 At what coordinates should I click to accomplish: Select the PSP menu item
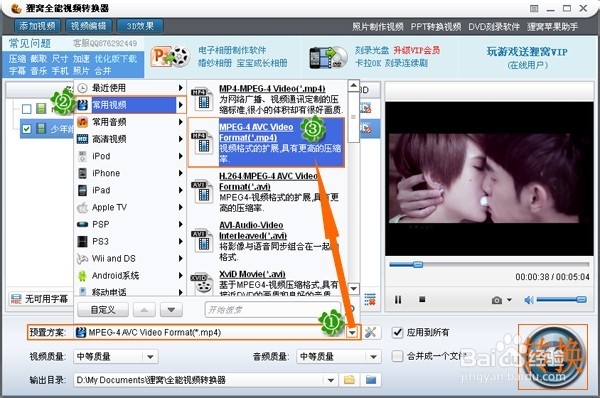pyautogui.click(x=130, y=224)
